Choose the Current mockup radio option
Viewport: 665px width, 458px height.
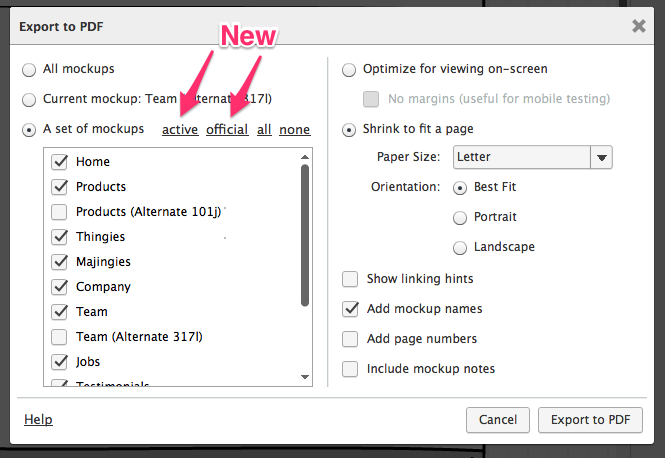coord(29,100)
